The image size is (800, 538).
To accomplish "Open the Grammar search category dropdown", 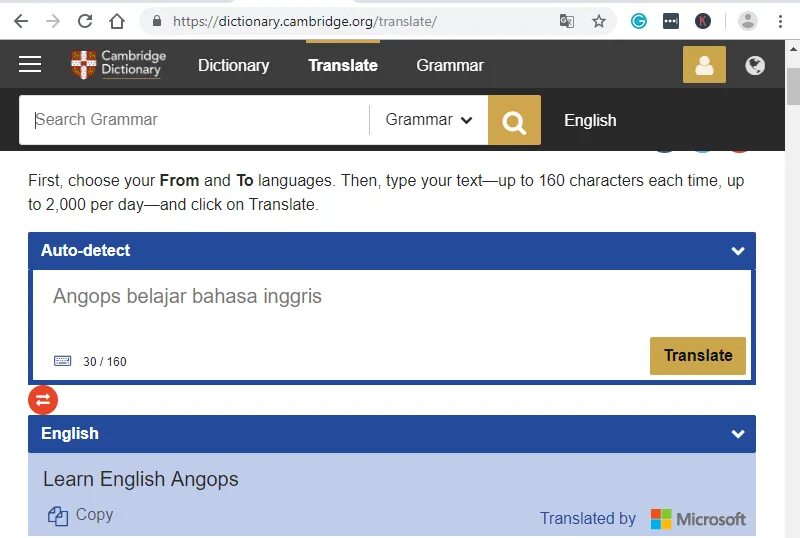I will pyautogui.click(x=429, y=119).
